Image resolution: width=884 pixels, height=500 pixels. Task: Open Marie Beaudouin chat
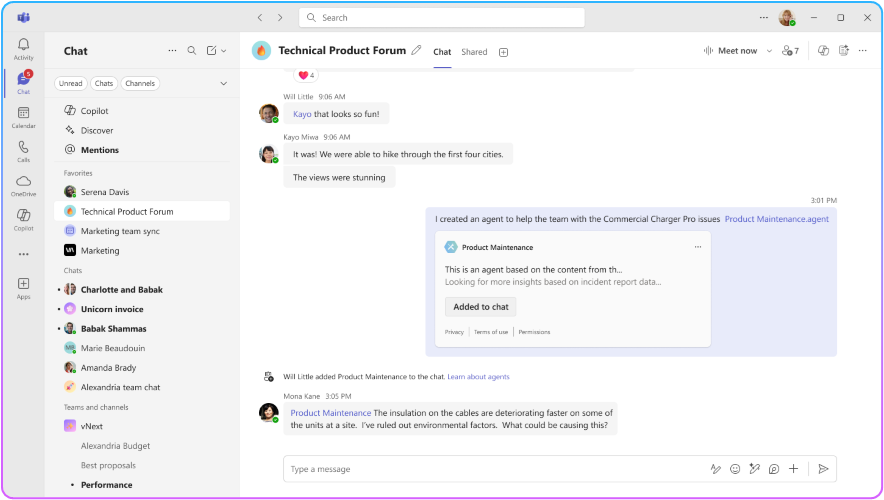tap(143, 348)
